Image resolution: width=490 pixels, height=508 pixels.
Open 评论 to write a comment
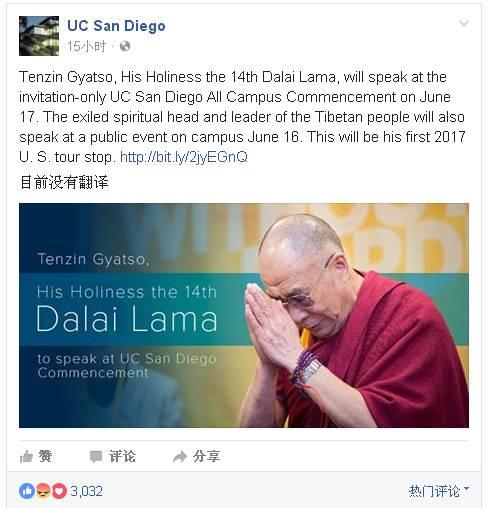[122, 456]
